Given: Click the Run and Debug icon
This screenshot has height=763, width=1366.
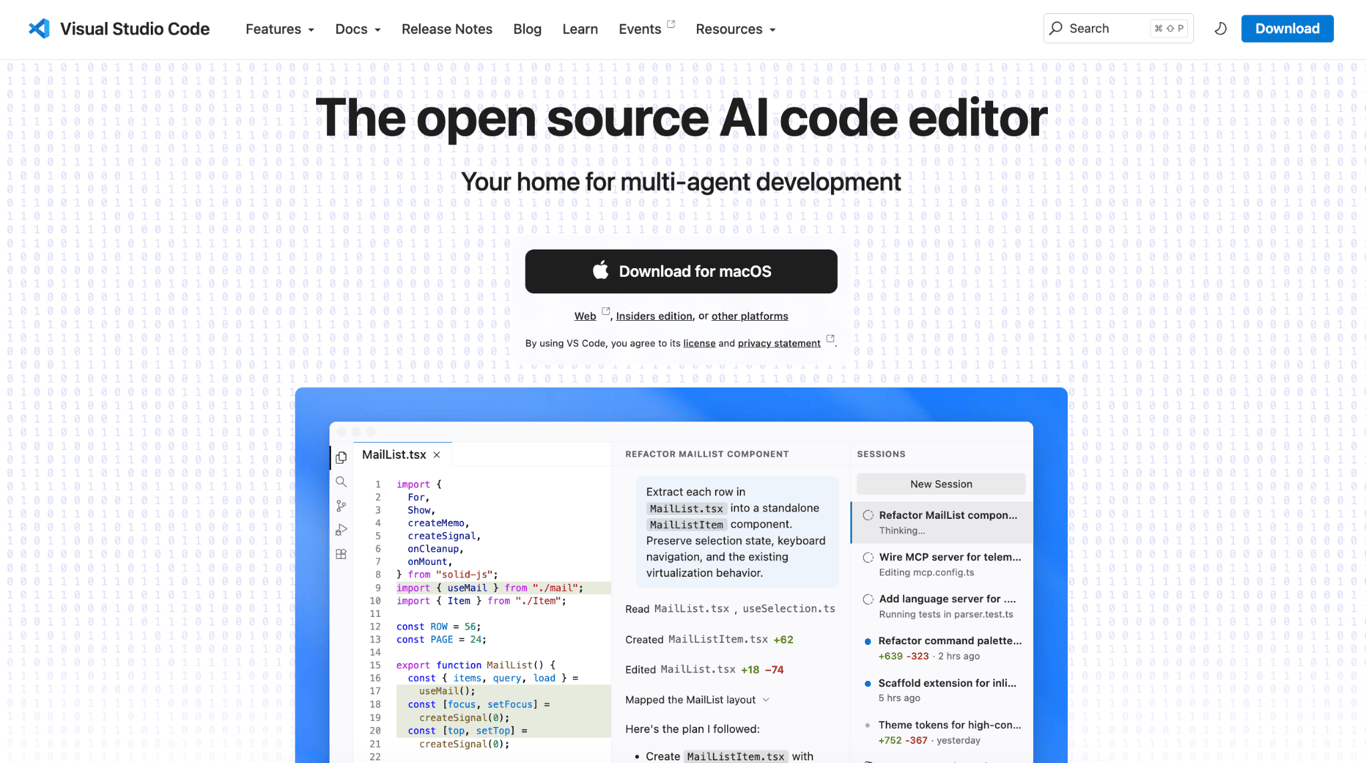Looking at the screenshot, I should (x=341, y=530).
